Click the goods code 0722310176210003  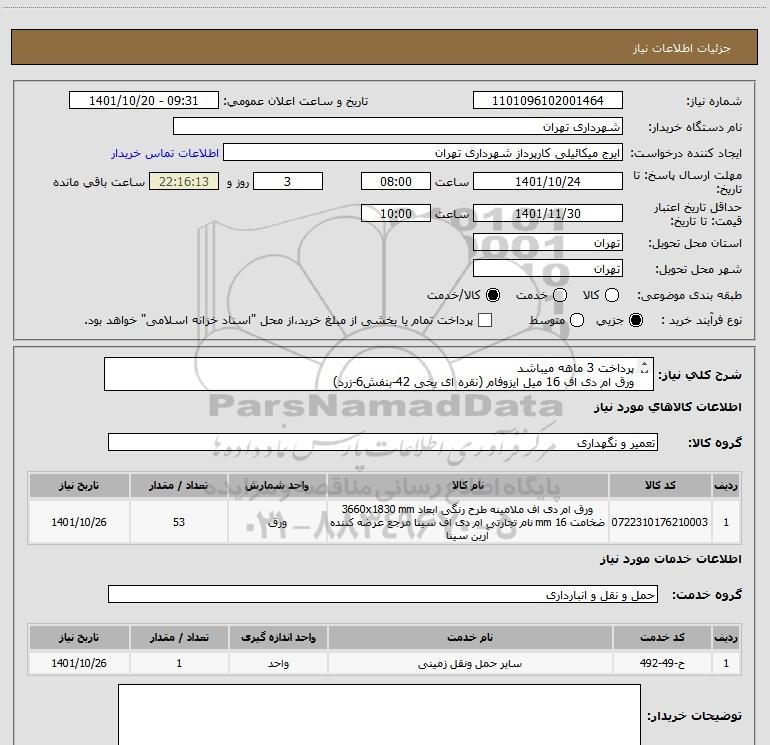pyautogui.click(x=660, y=522)
